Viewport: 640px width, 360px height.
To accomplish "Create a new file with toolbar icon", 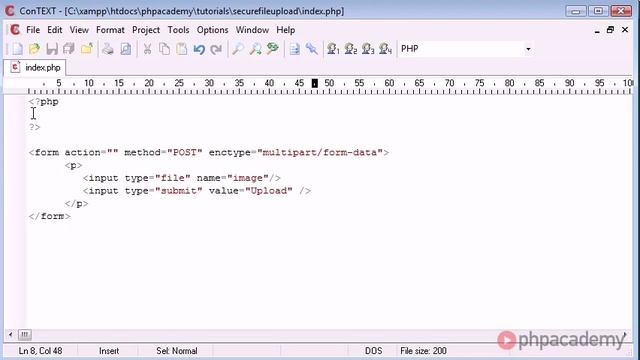I will click(17, 49).
